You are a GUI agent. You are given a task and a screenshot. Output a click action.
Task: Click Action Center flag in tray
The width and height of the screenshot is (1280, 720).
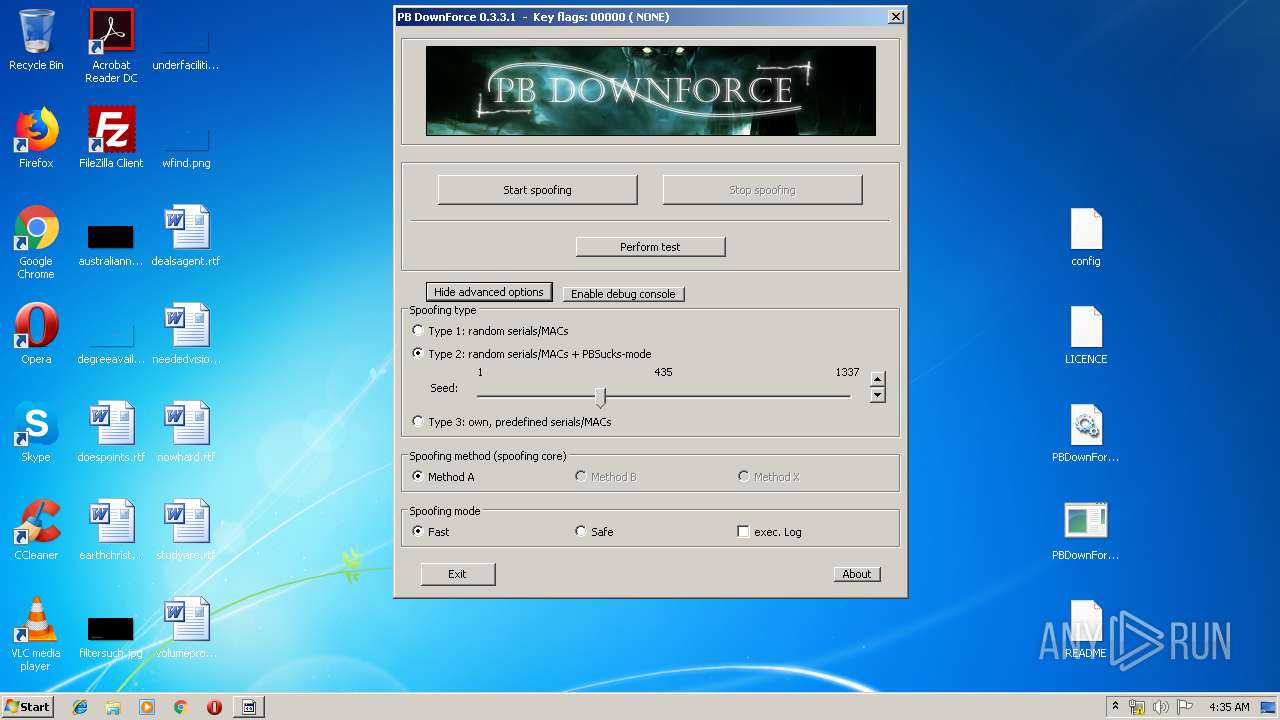1185,707
